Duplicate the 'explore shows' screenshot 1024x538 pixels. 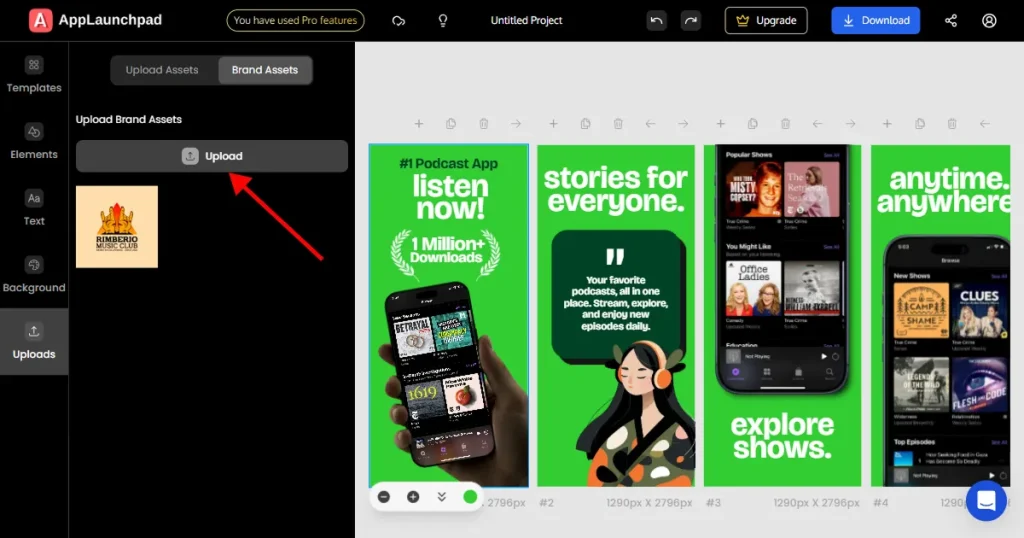point(752,123)
